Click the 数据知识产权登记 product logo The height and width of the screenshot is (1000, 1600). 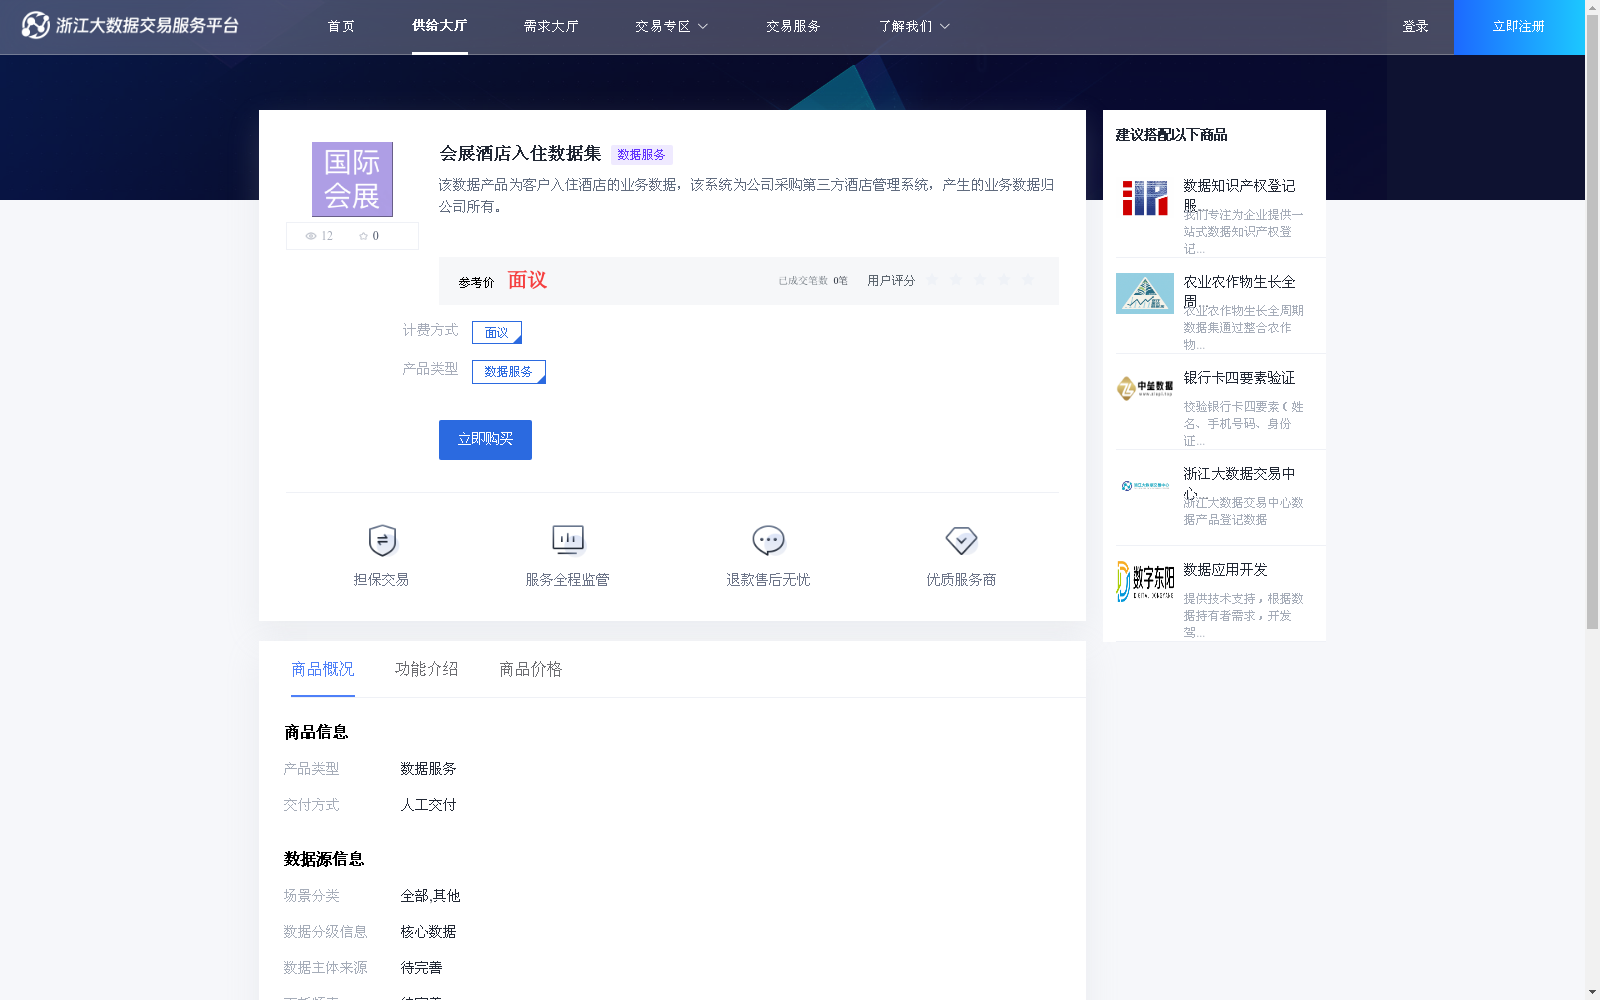click(1145, 198)
